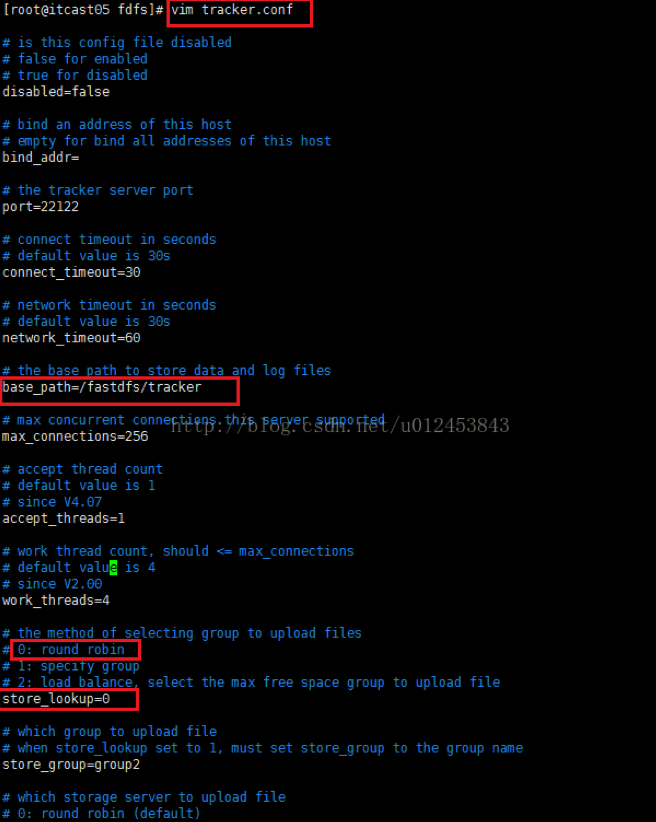Place cursor on 'network_timeout=60' value
The height and width of the screenshot is (822, 656).
pos(71,338)
